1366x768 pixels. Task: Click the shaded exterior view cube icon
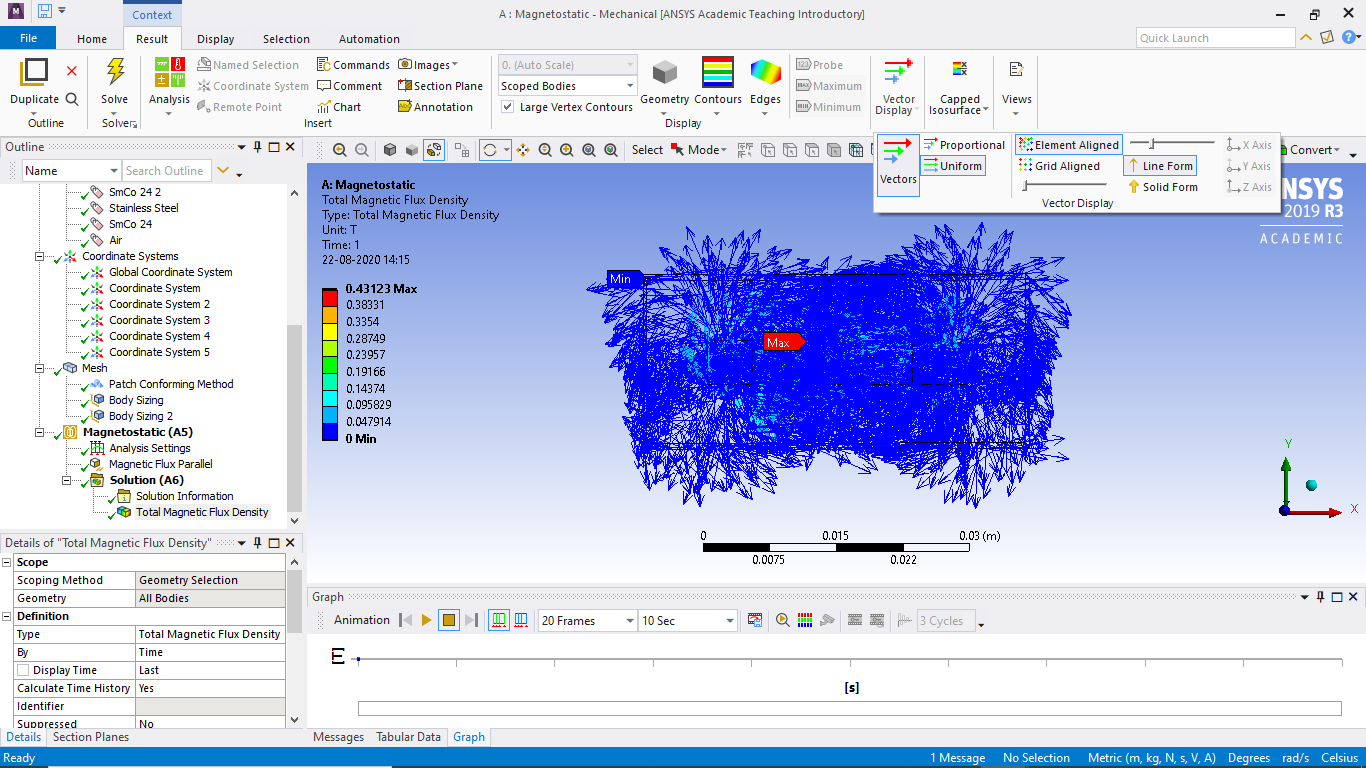pyautogui.click(x=390, y=150)
